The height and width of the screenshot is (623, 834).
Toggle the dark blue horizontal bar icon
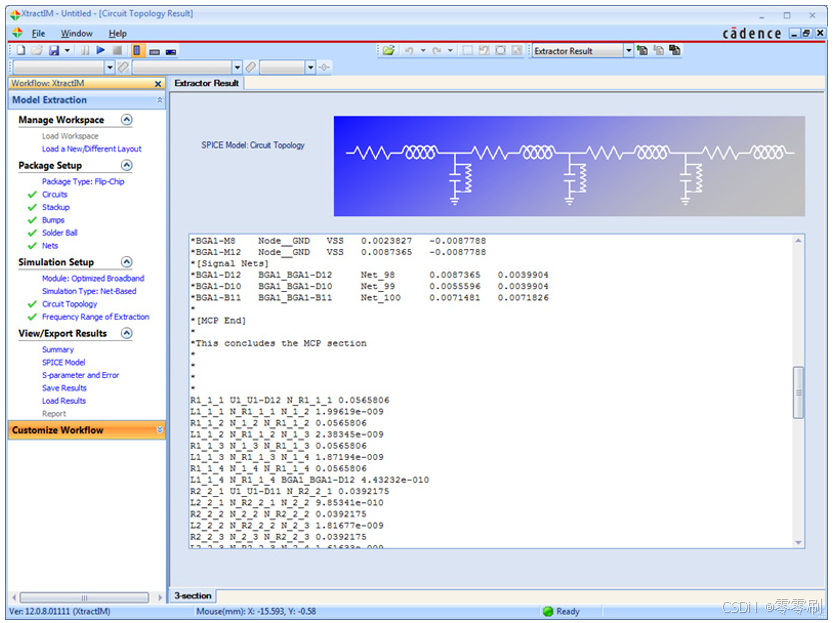point(171,52)
